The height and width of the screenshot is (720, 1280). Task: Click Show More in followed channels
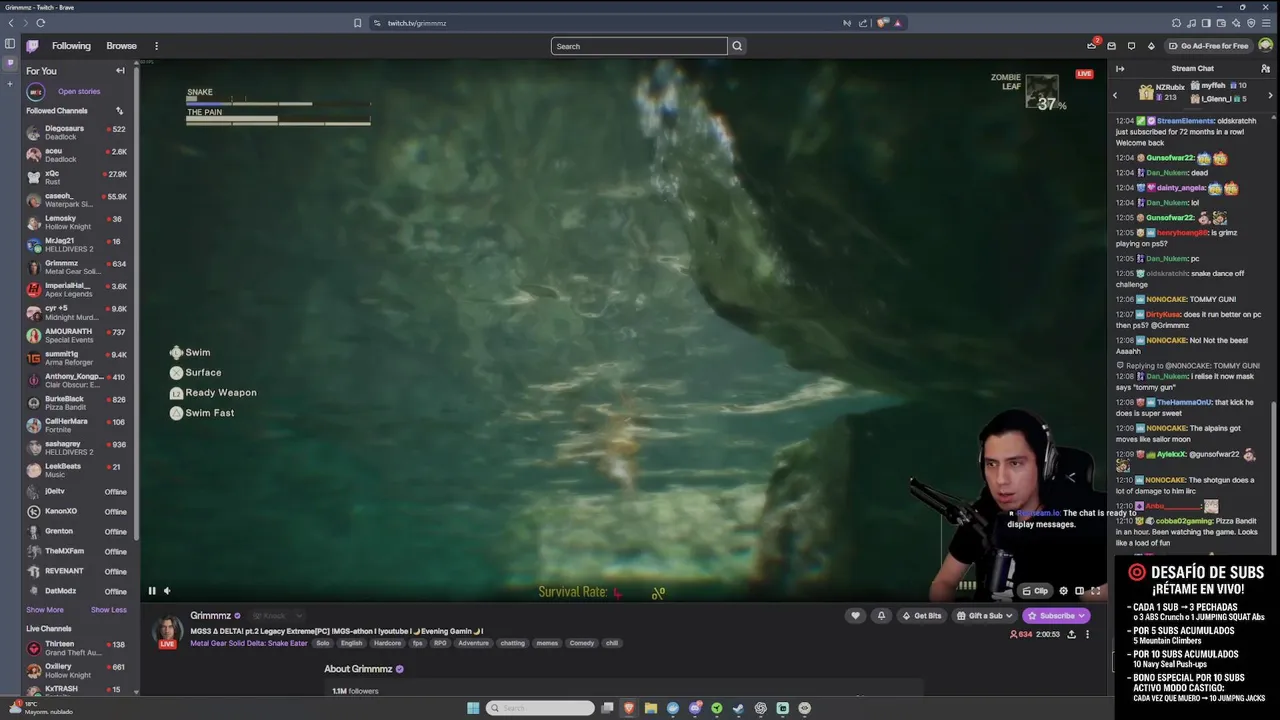(x=44, y=610)
